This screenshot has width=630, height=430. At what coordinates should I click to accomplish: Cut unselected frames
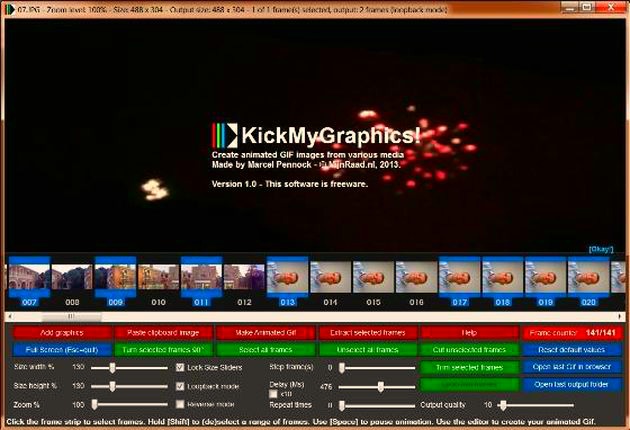pos(469,350)
